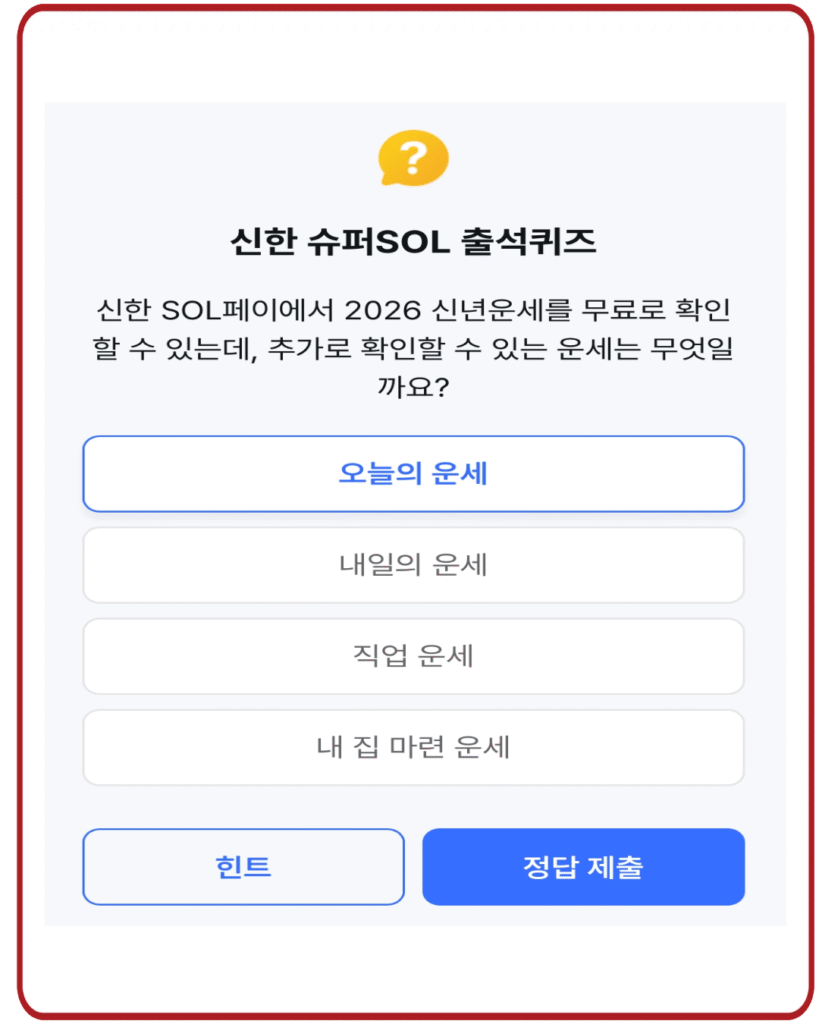Select the 내 집 마련 운세 option
Viewport: 819px width, 1024px height.
click(x=413, y=747)
